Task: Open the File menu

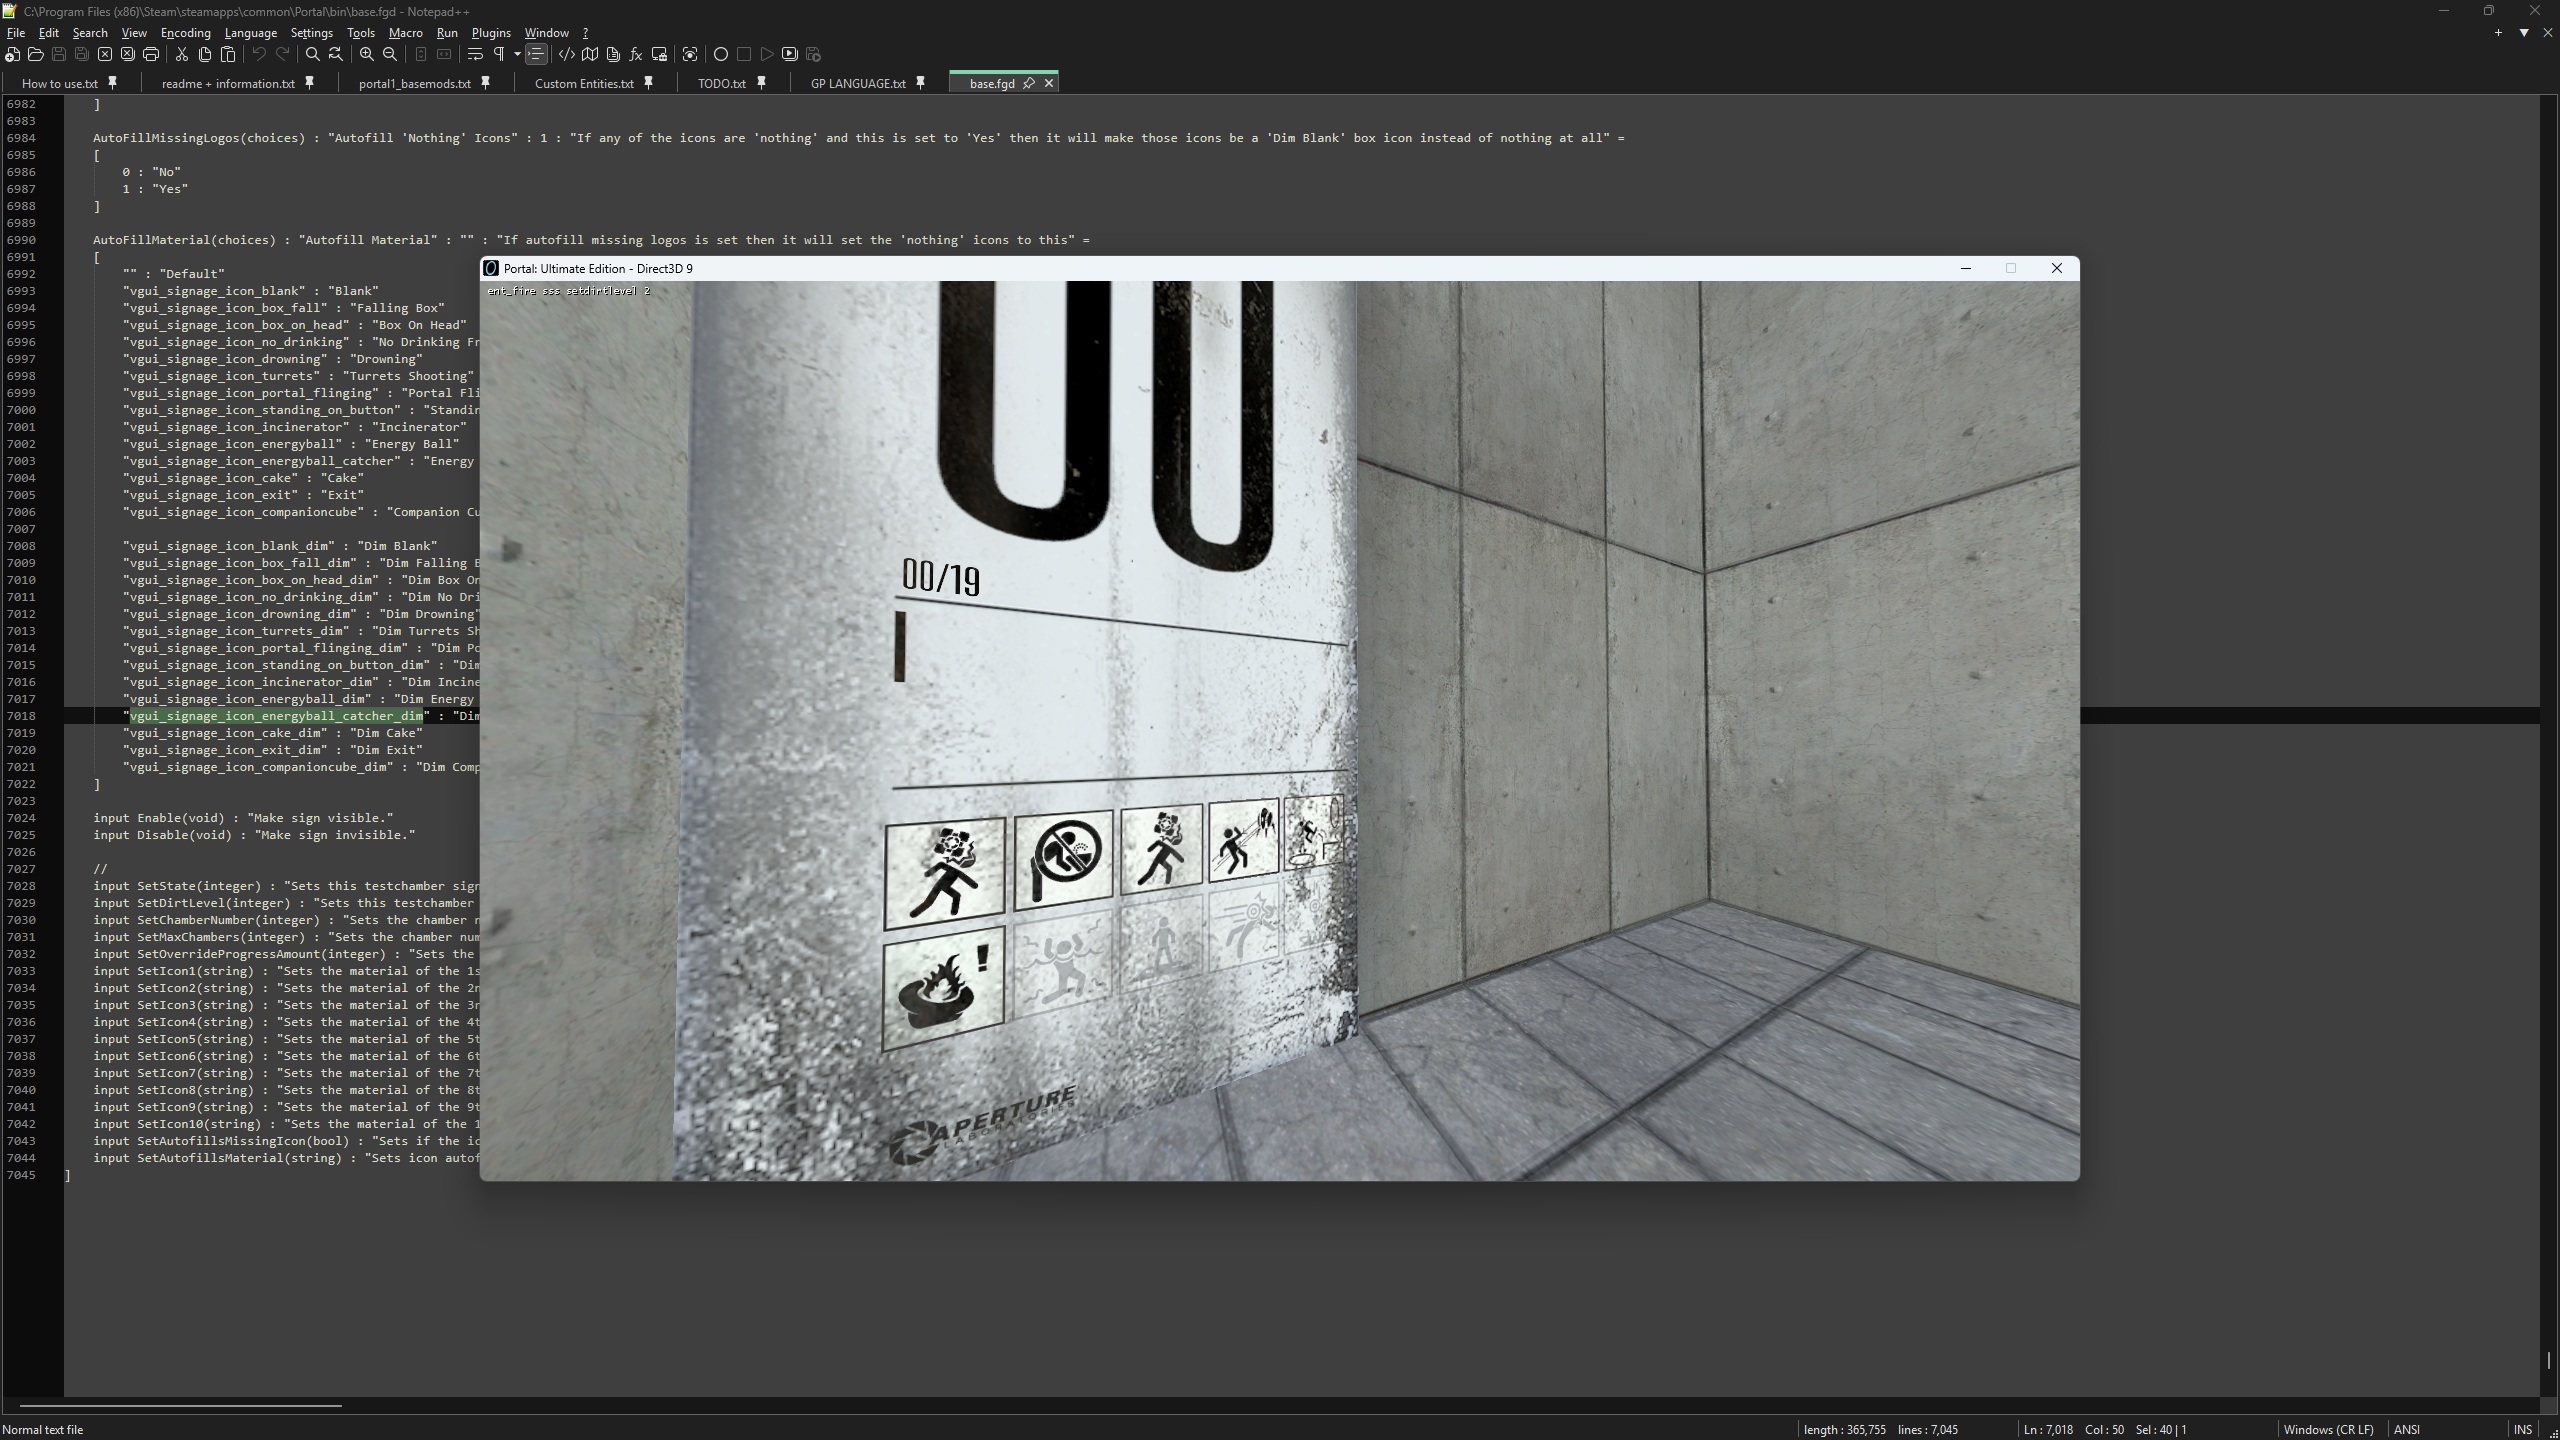Action: point(16,33)
